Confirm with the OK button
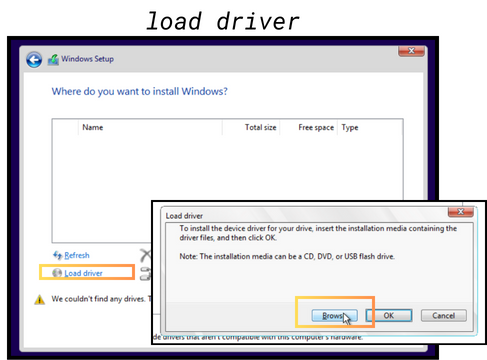This screenshot has height=360, width=487. coord(389,316)
